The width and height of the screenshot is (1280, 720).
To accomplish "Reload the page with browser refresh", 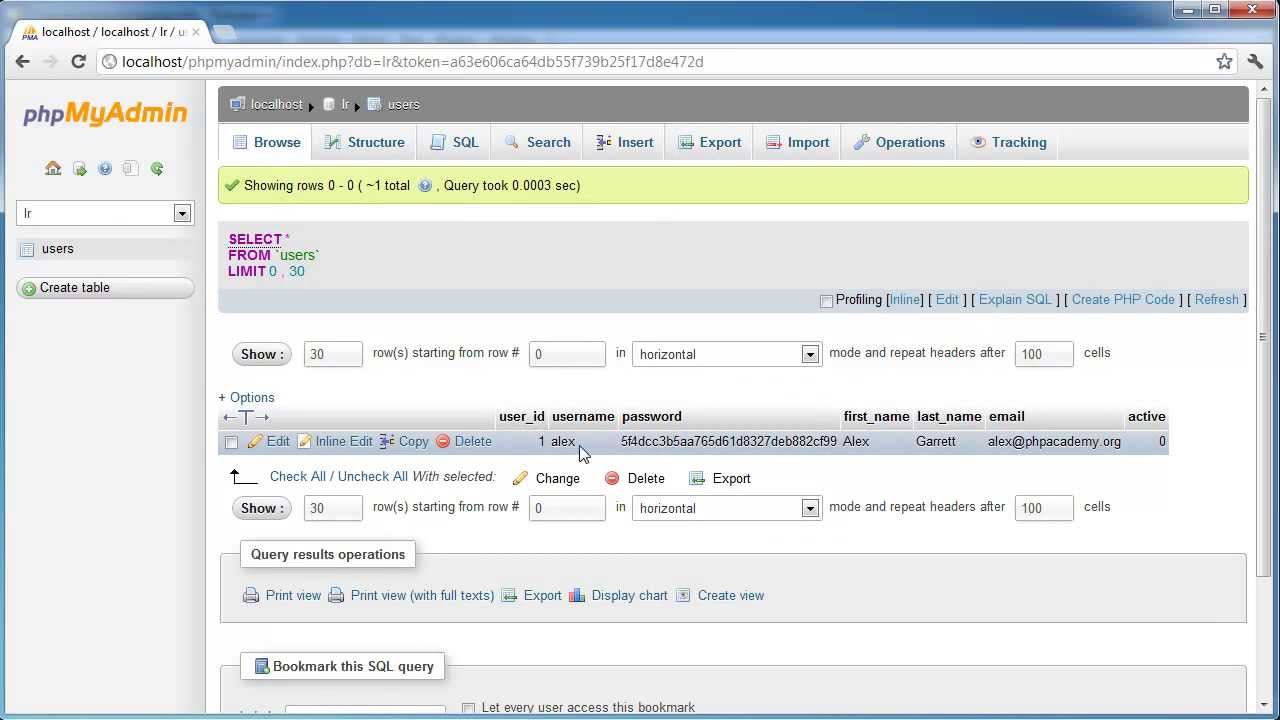I will coord(78,61).
